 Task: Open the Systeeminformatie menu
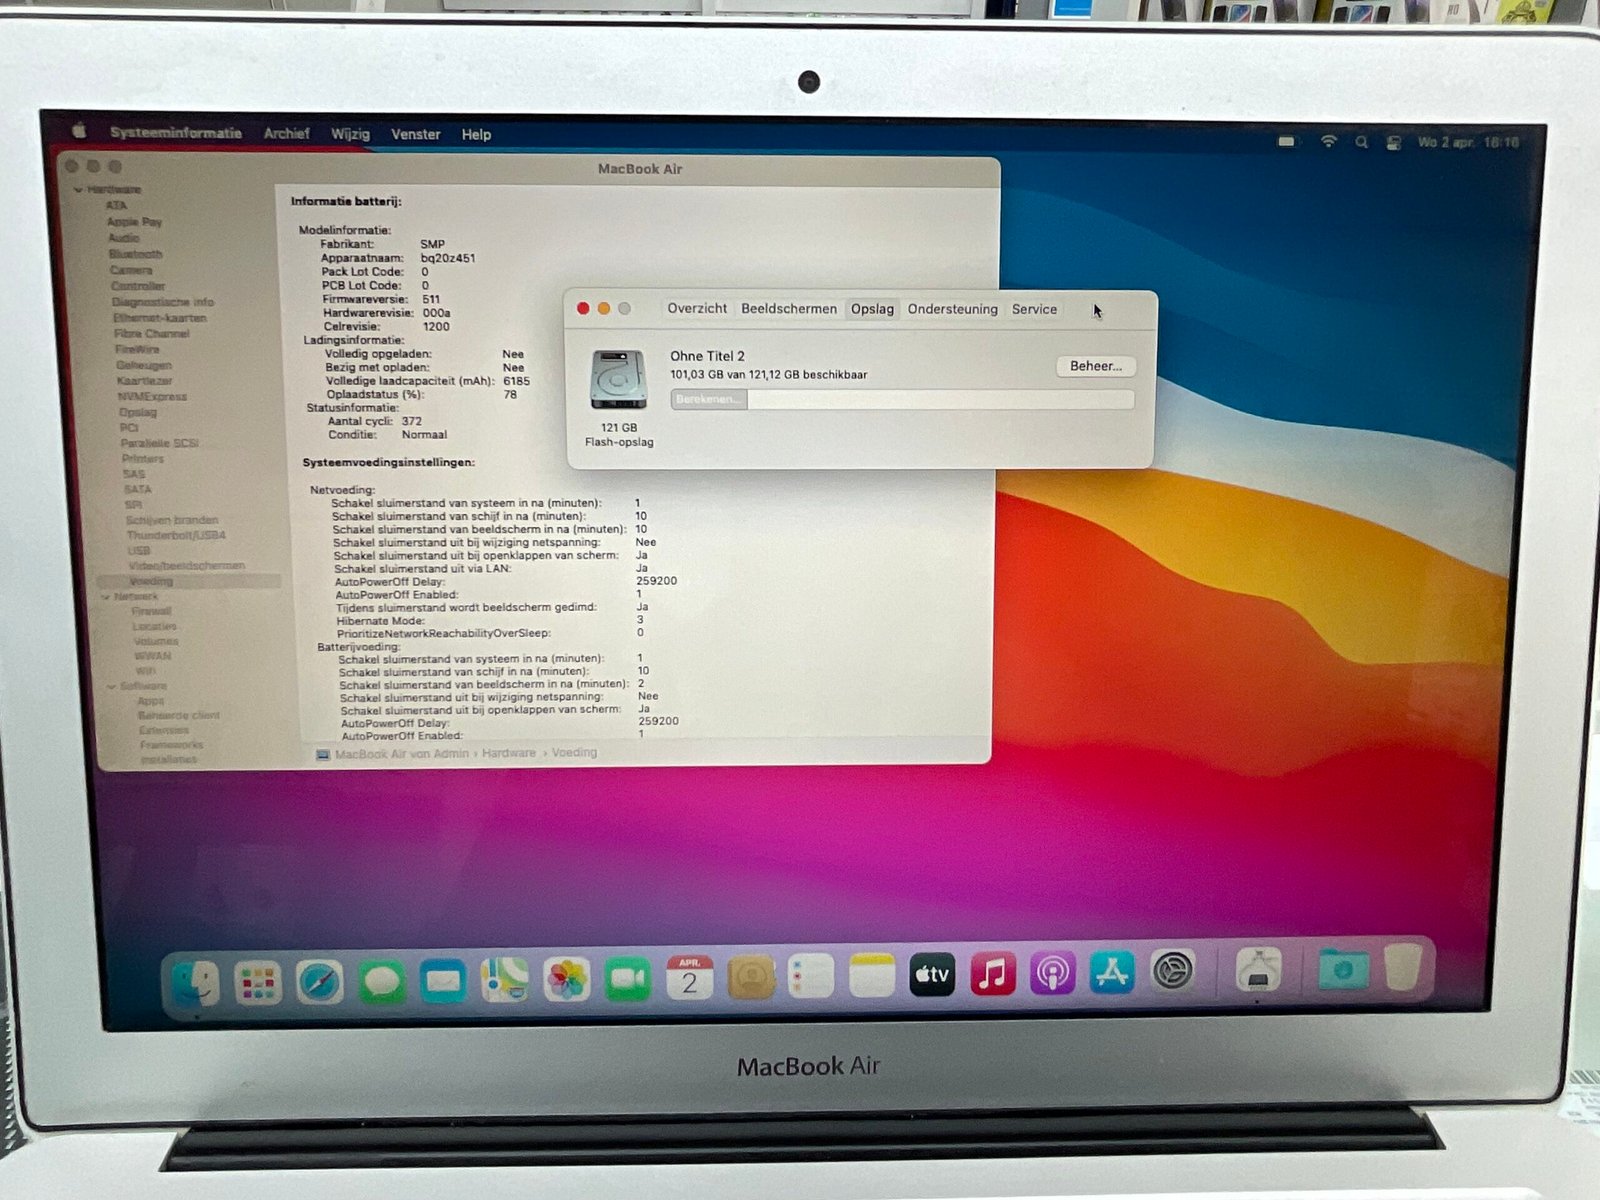point(176,133)
